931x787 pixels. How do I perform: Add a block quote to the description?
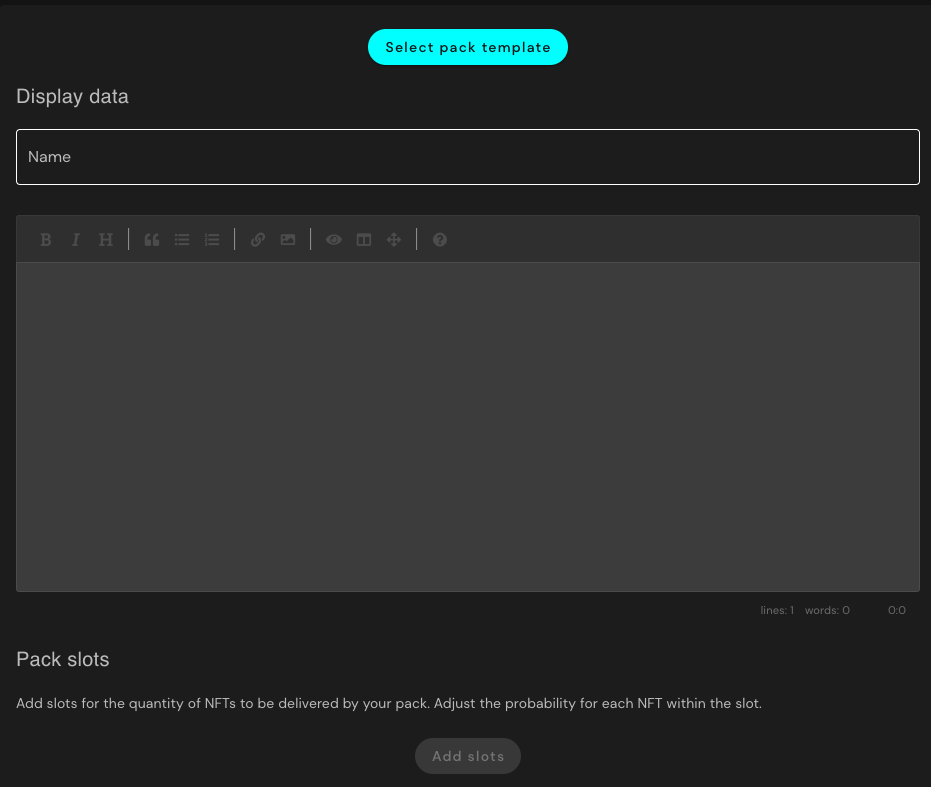click(152, 240)
